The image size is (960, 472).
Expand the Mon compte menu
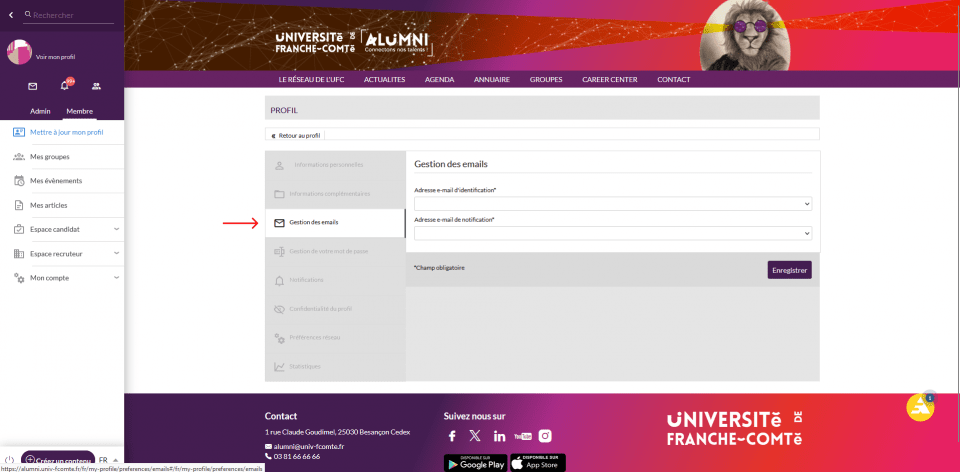click(66, 278)
